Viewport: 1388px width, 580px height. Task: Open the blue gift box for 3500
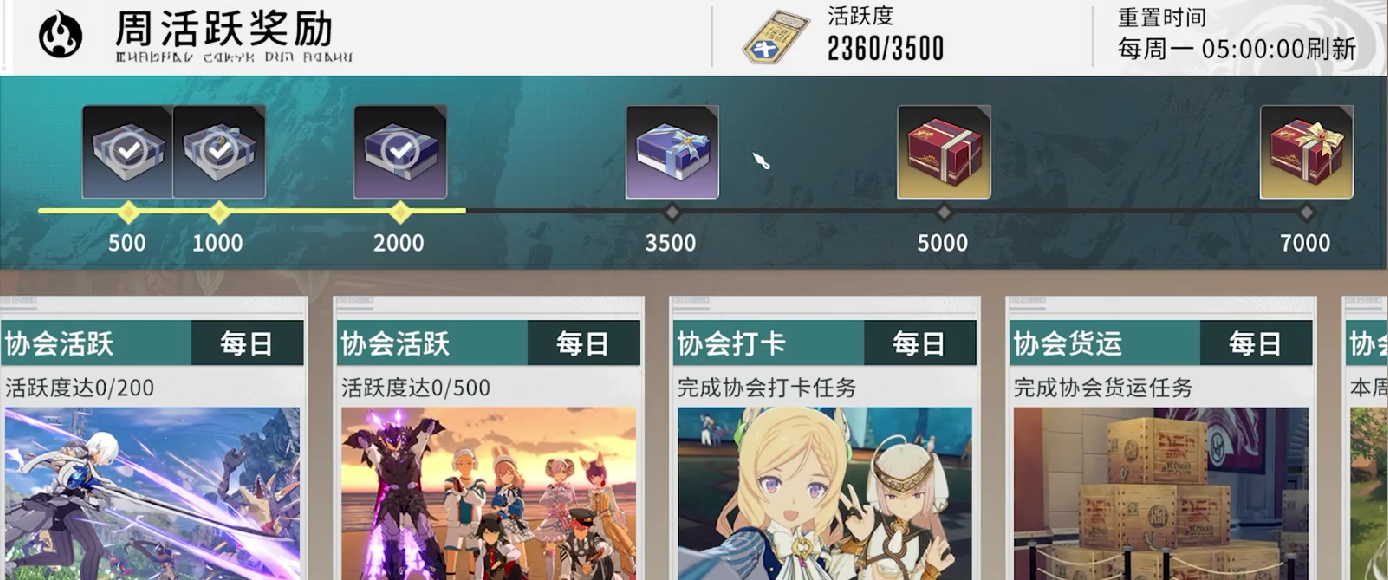pyautogui.click(x=672, y=152)
